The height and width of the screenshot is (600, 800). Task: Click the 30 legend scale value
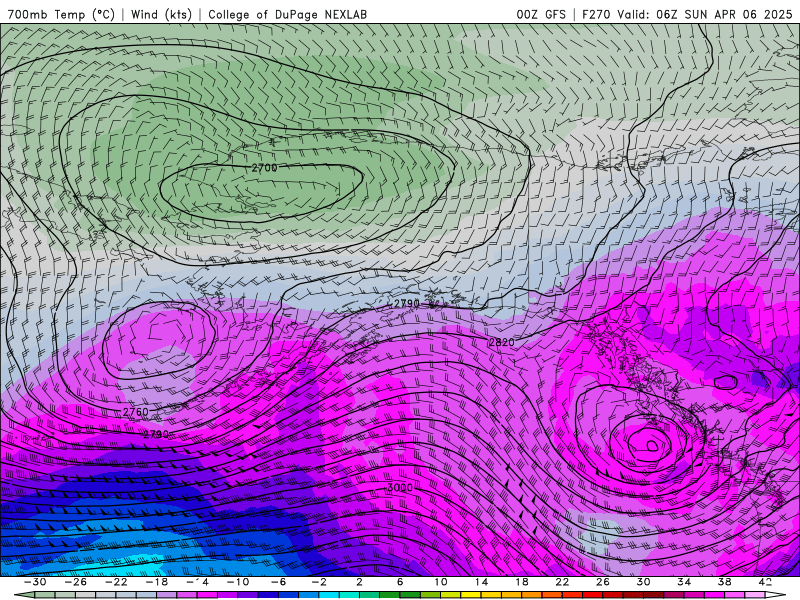[643, 582]
